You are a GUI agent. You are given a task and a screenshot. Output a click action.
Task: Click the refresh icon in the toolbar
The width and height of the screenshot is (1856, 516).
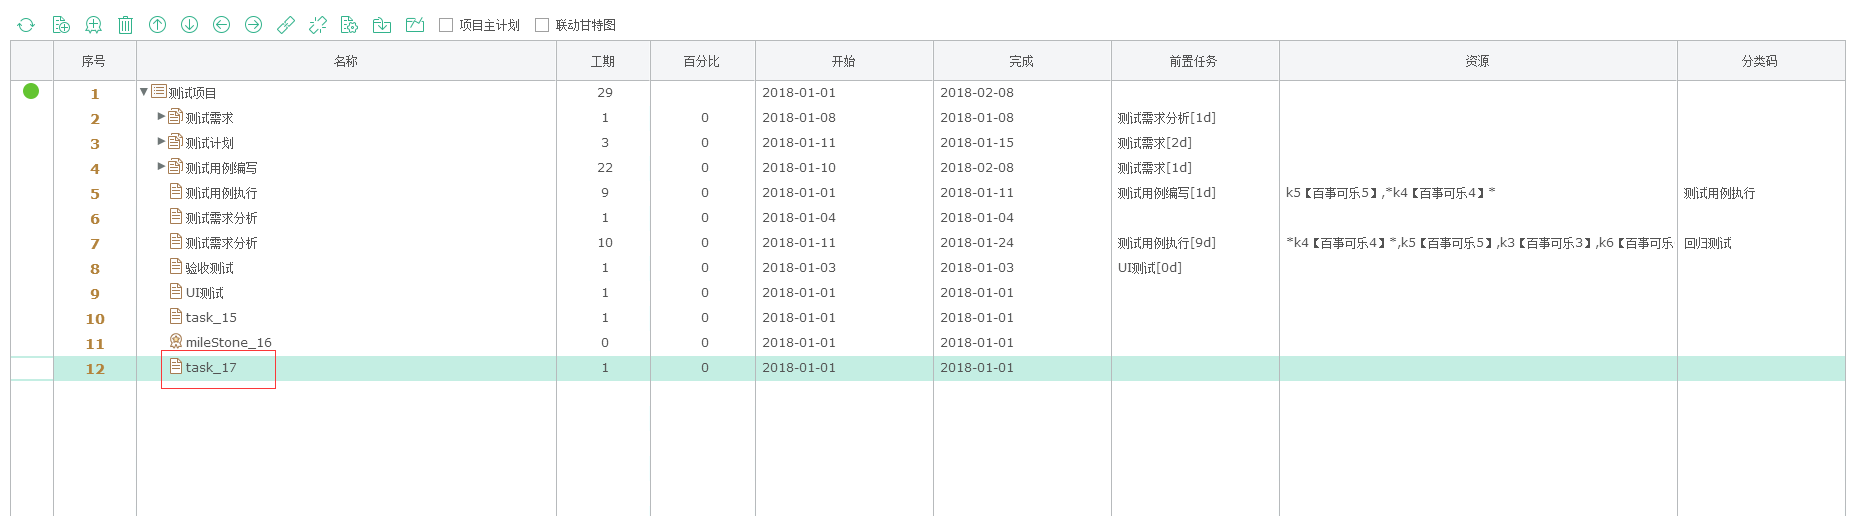(x=26, y=25)
